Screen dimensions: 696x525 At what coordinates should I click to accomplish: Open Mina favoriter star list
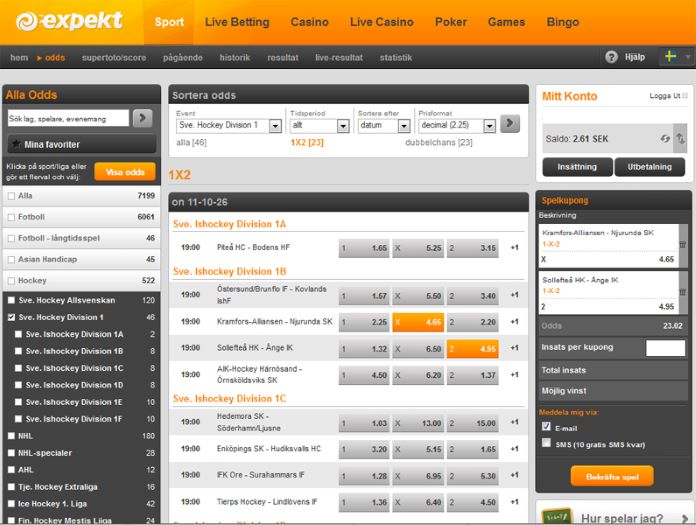82,144
